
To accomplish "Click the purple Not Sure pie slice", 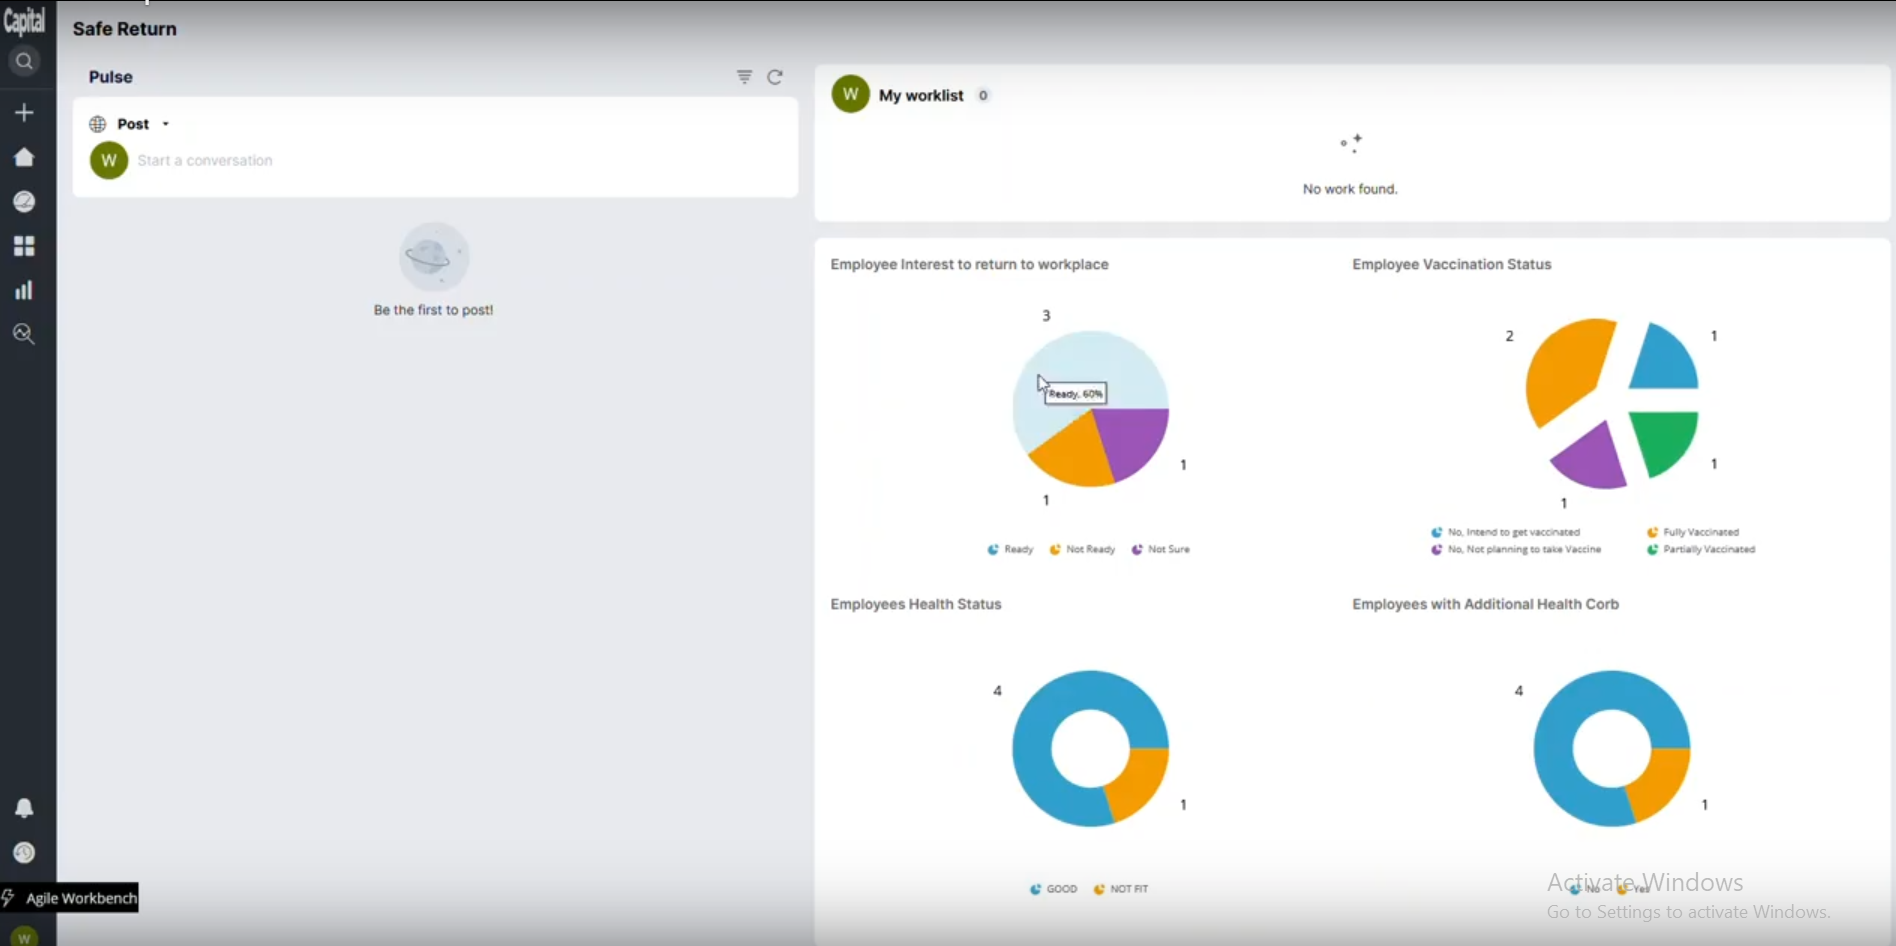I will pos(1132,440).
